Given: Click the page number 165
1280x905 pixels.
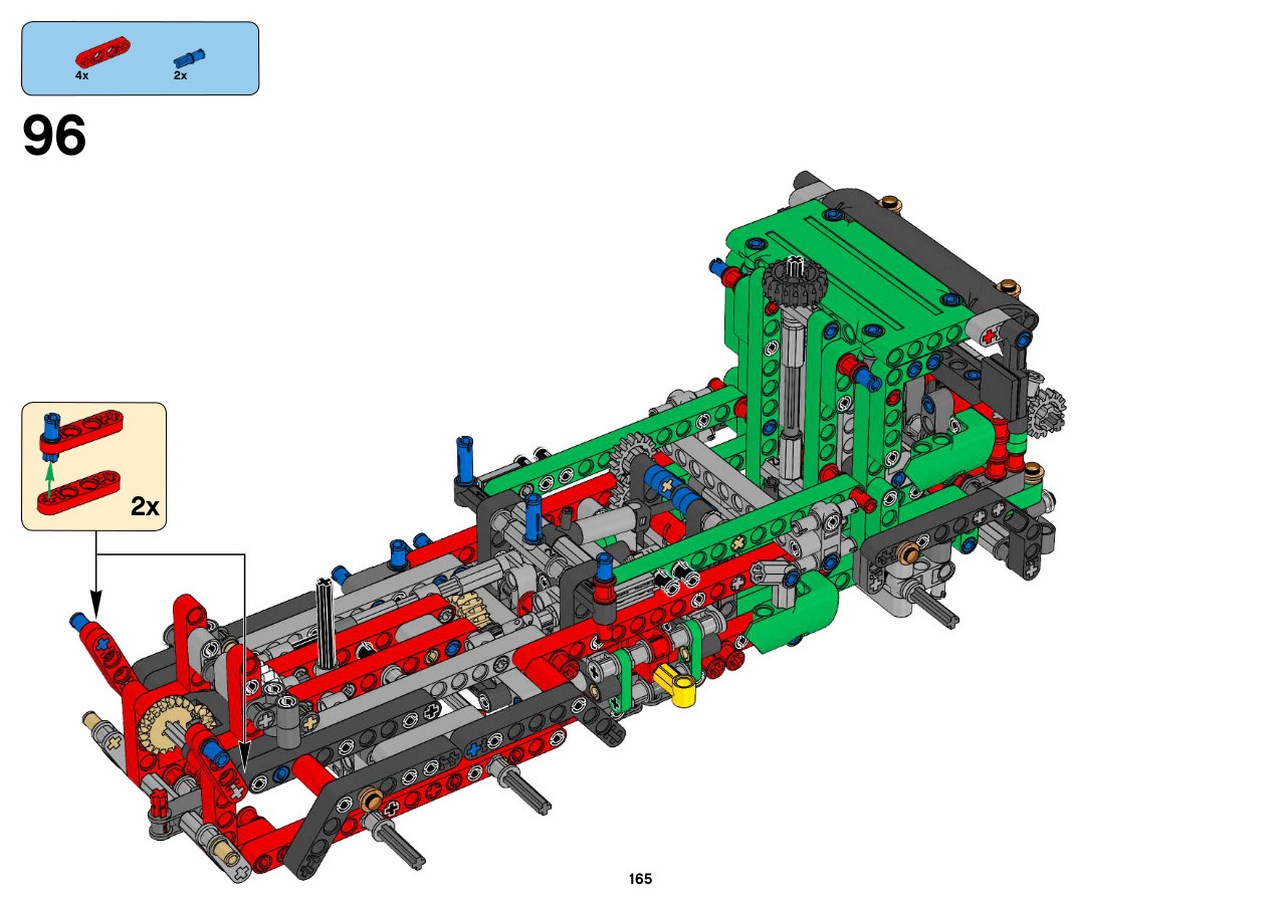Looking at the screenshot, I should point(640,879).
